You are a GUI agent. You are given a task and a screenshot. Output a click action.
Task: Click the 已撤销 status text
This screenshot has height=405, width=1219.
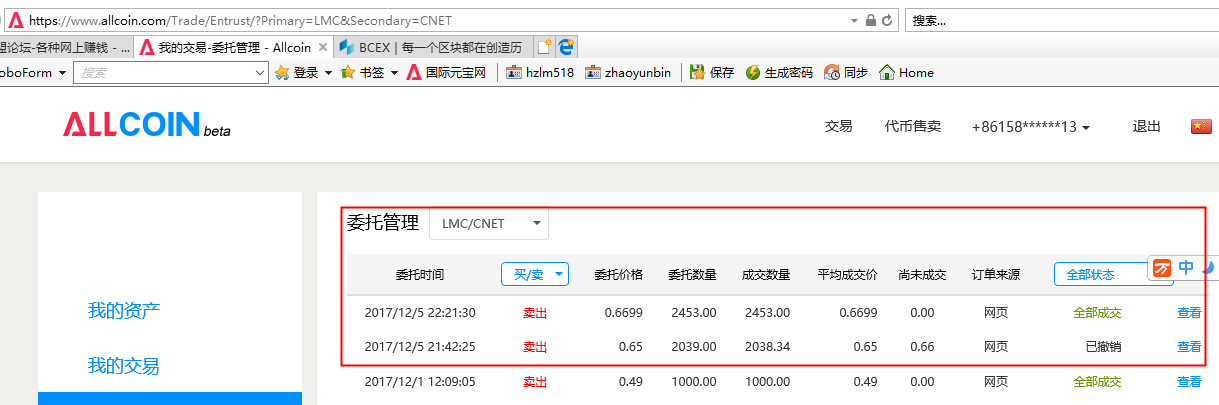click(x=1103, y=347)
